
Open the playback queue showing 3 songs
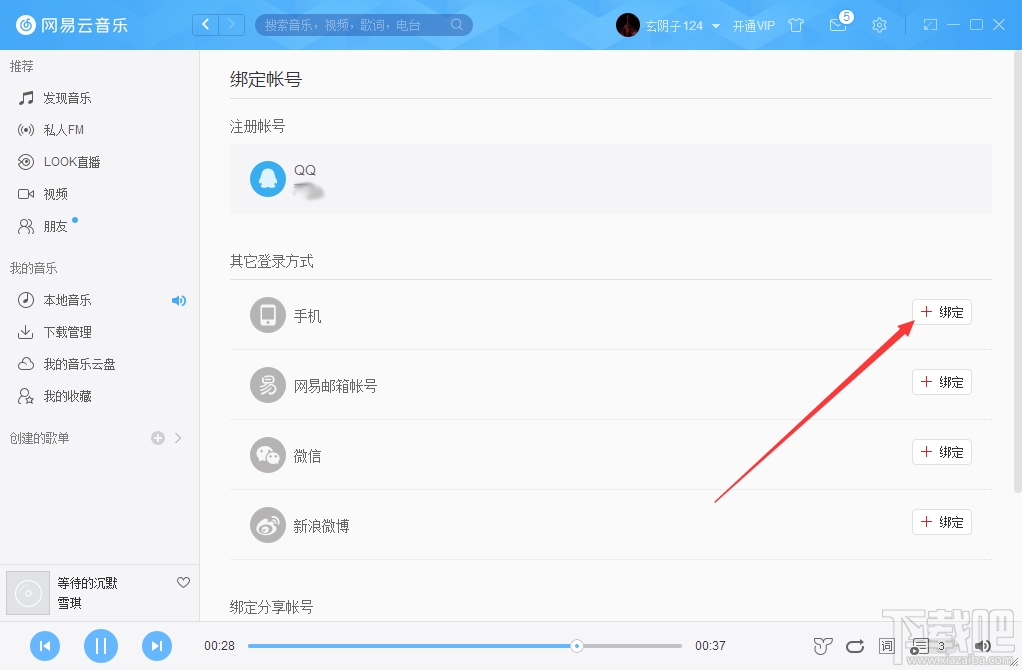pyautogui.click(x=925, y=646)
